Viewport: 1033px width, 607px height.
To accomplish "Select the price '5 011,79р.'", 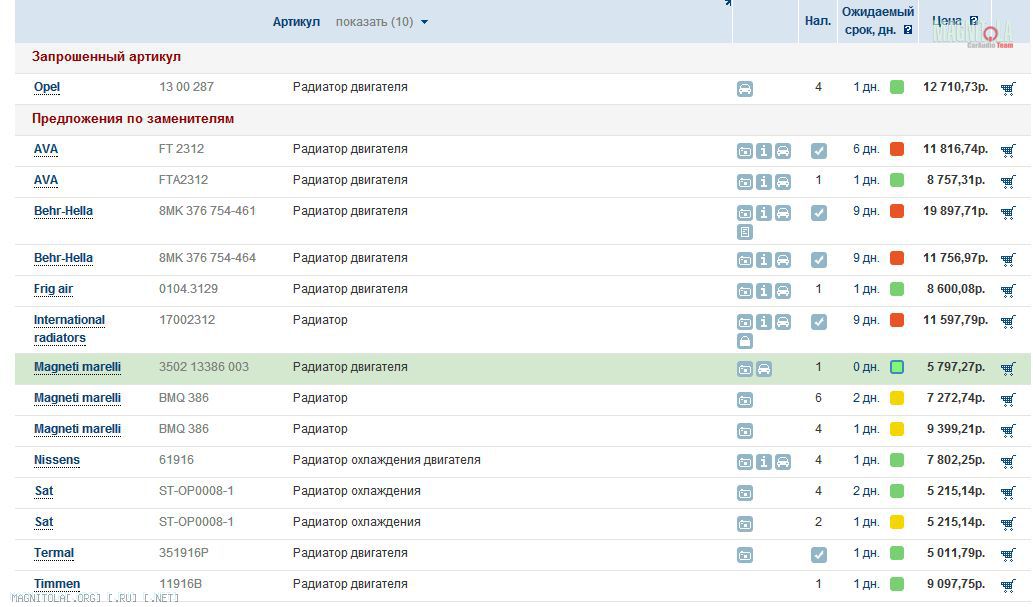I will point(956,553).
